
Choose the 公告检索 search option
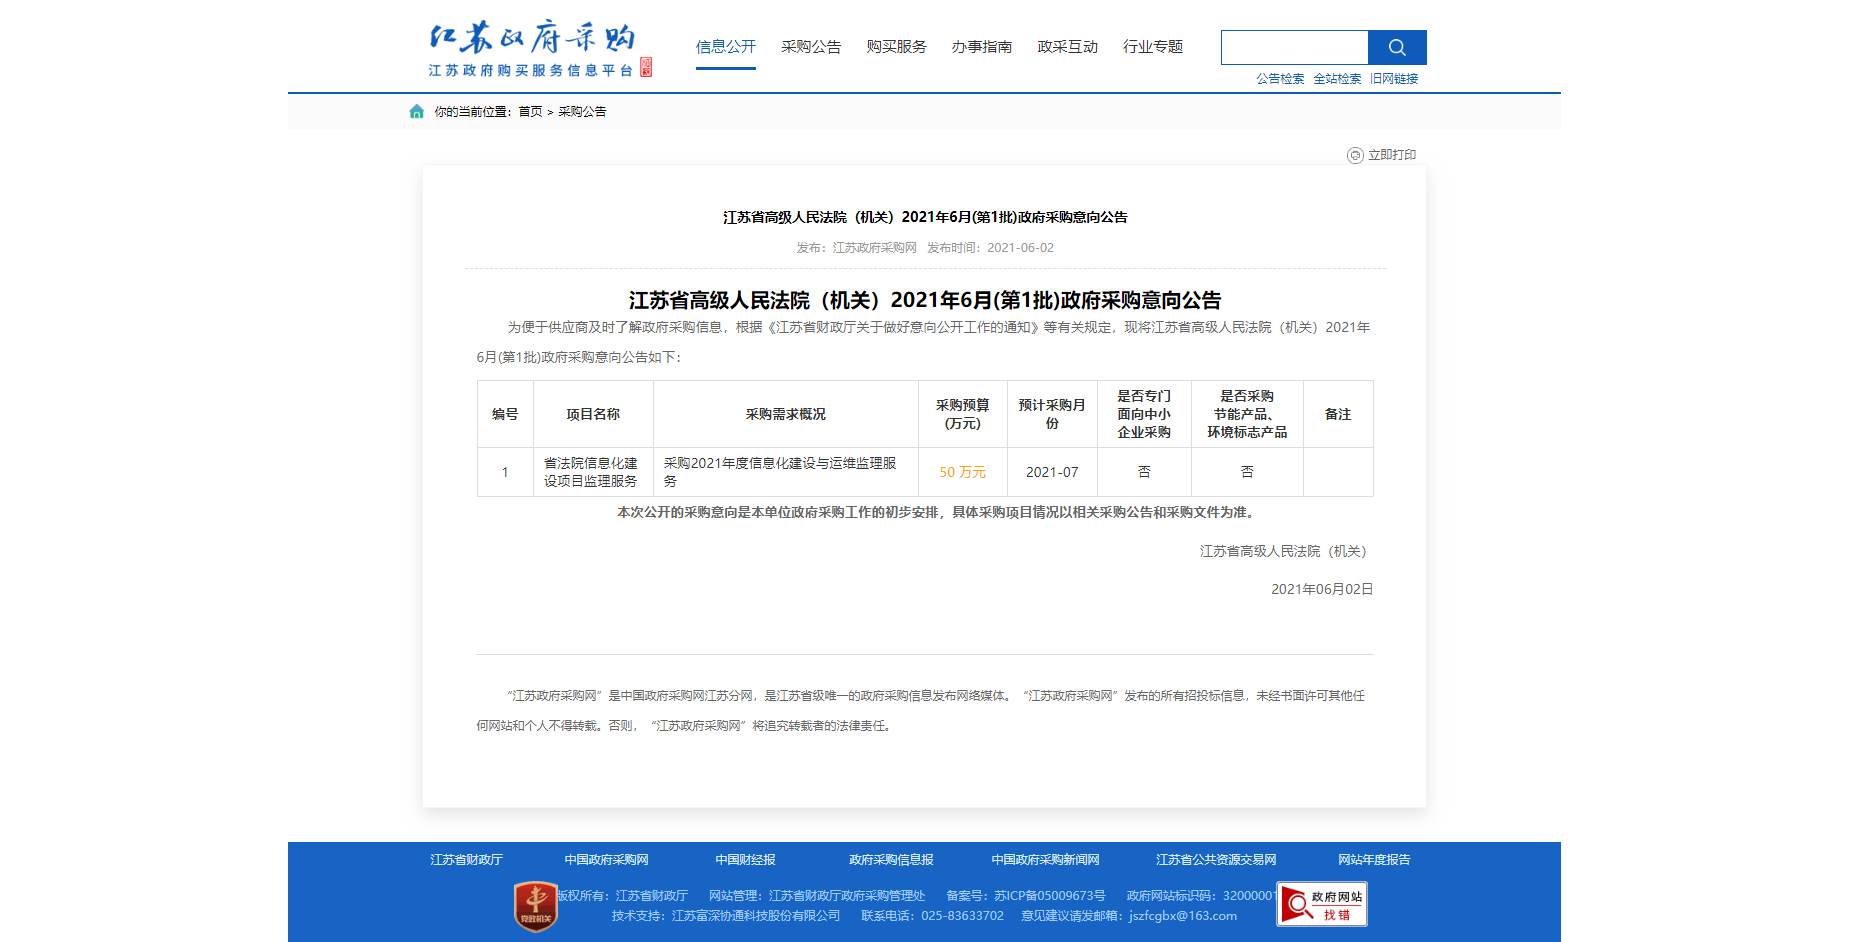pos(1280,79)
